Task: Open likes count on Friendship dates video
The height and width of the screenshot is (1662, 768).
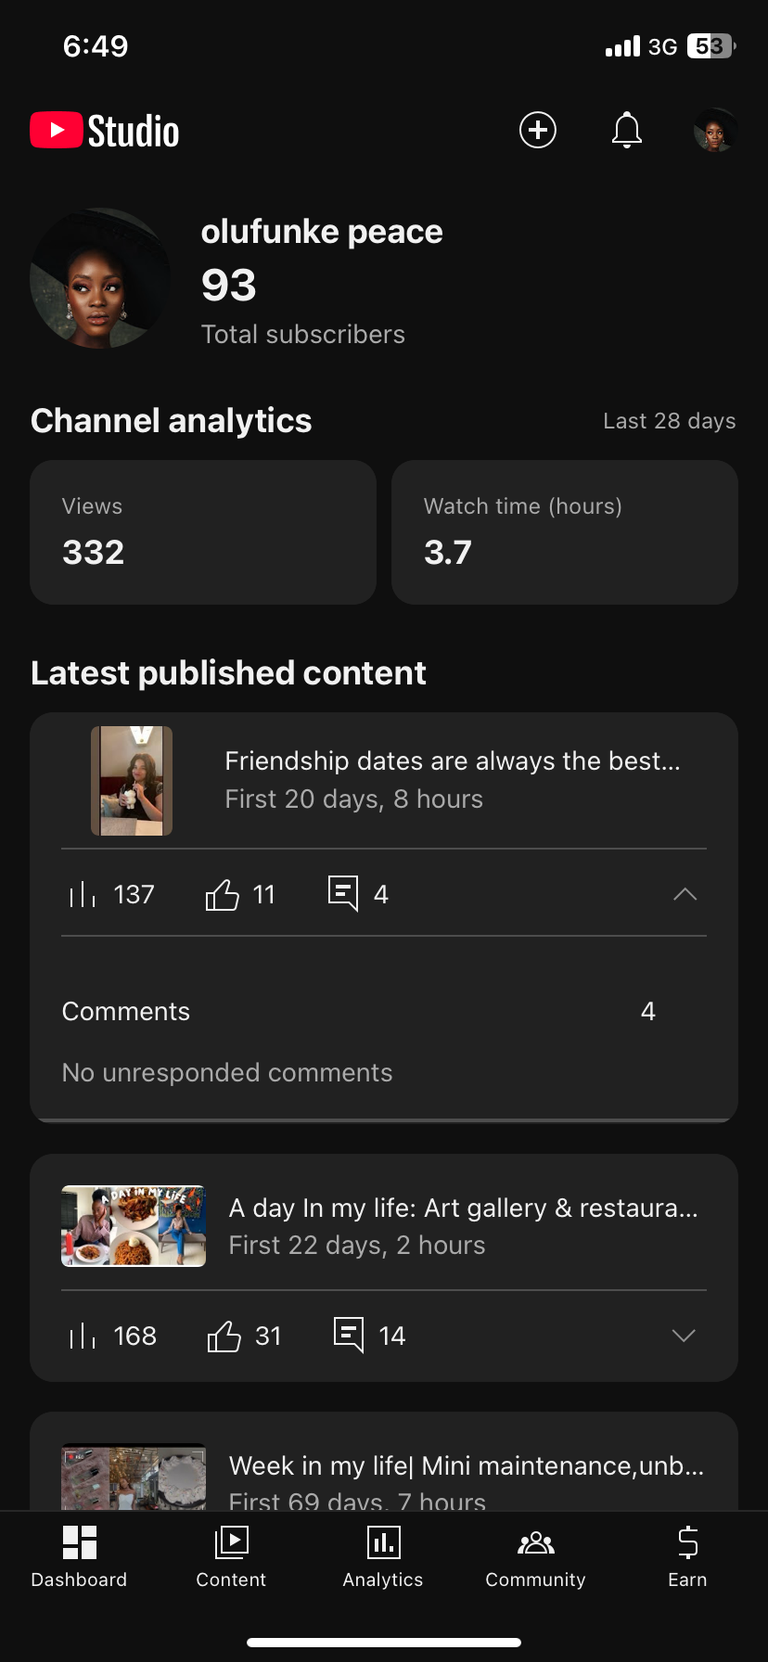Action: click(240, 894)
